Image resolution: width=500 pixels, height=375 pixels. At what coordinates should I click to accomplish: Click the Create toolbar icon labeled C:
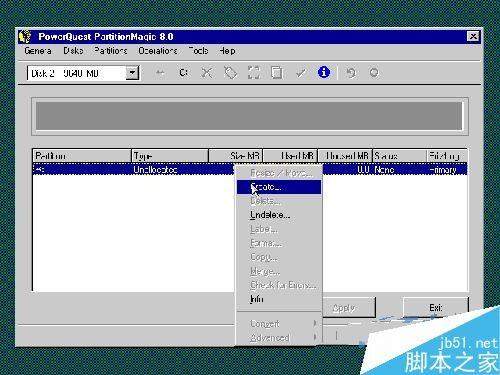pos(184,73)
